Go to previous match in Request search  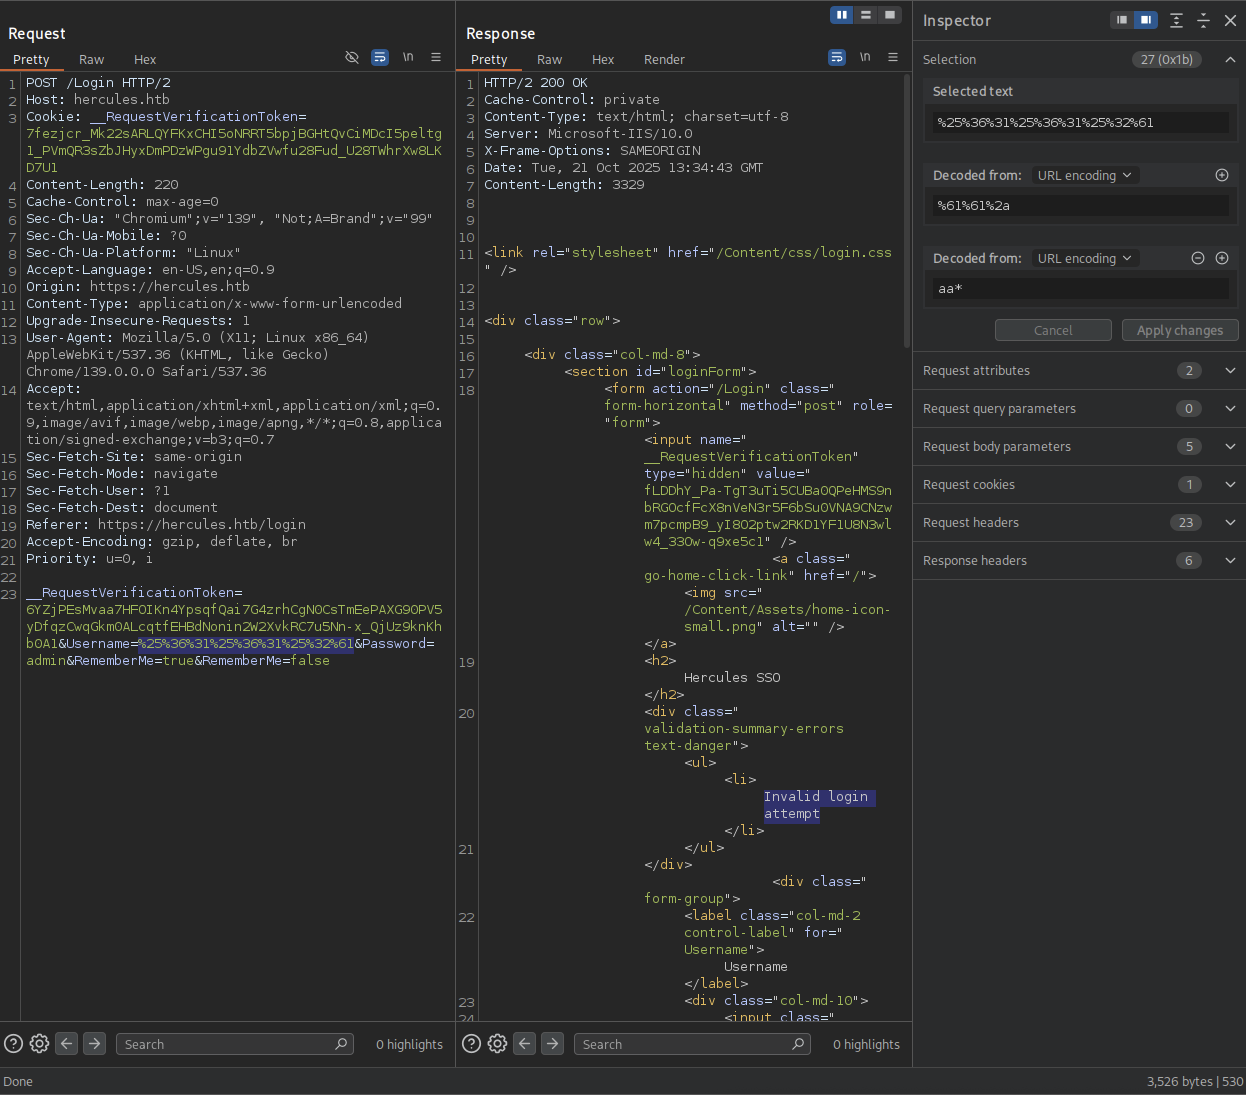pos(67,1044)
